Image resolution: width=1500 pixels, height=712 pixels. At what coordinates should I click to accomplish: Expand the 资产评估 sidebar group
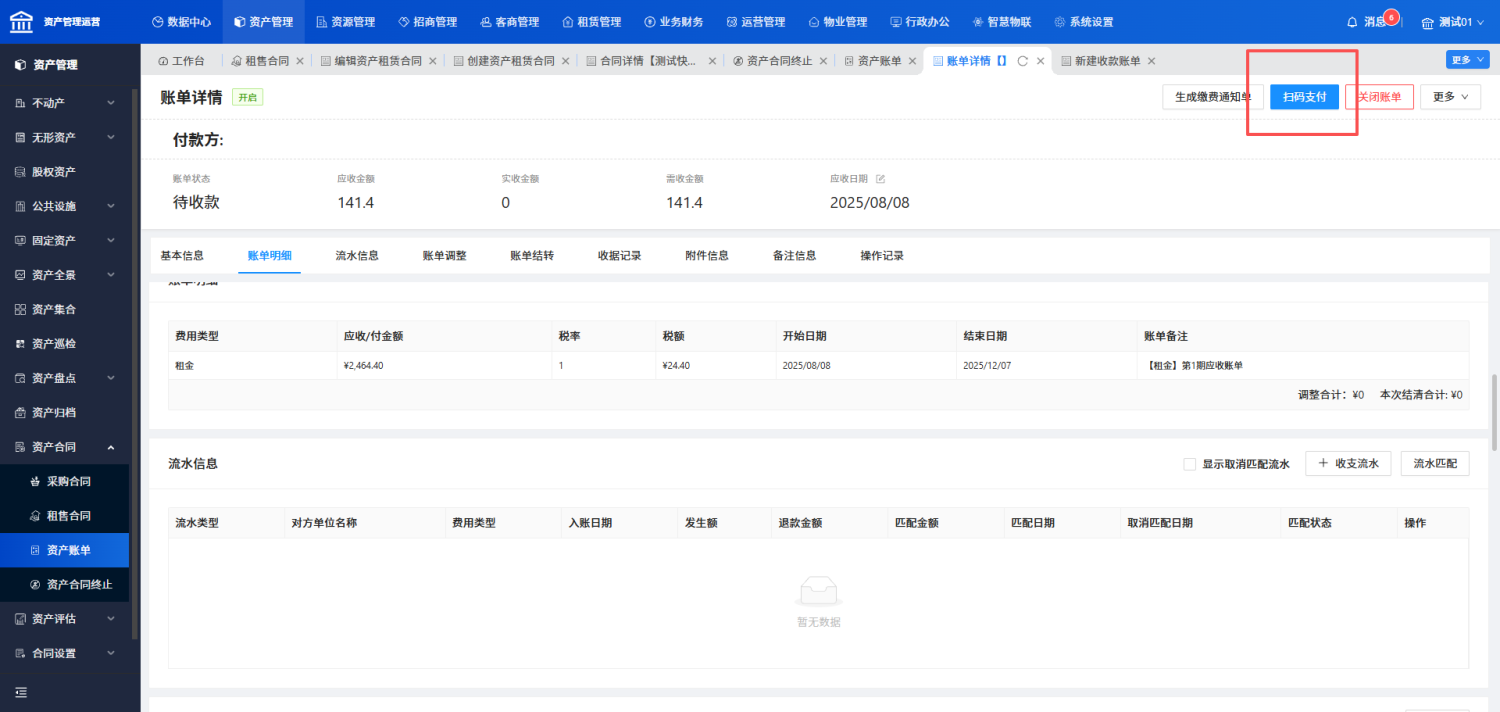click(65, 619)
